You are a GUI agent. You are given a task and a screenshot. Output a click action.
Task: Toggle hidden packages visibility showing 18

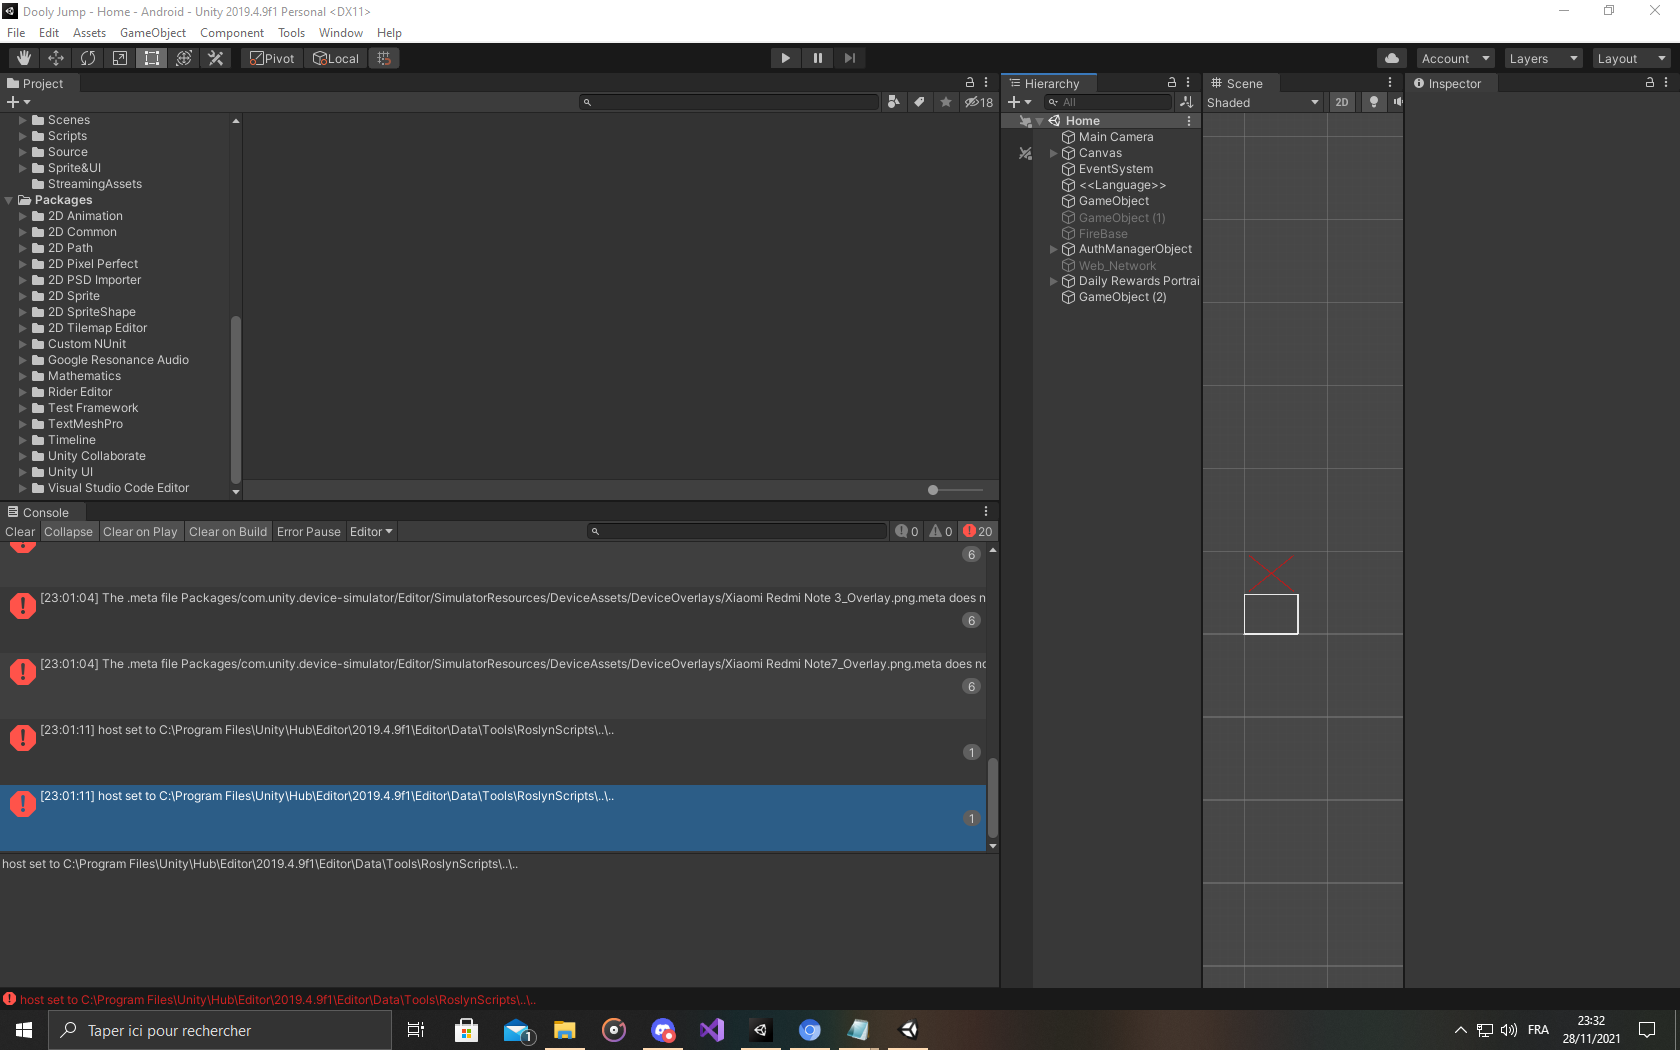pos(979,102)
